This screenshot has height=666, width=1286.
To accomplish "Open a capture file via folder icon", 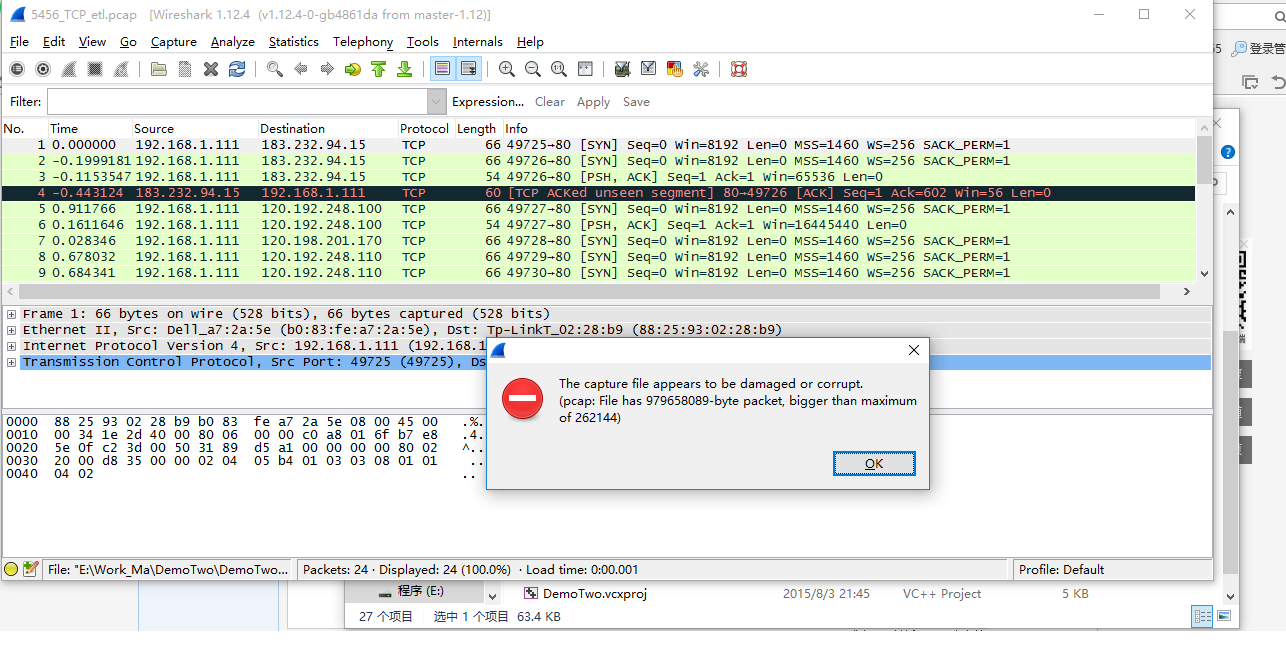I will (159, 69).
